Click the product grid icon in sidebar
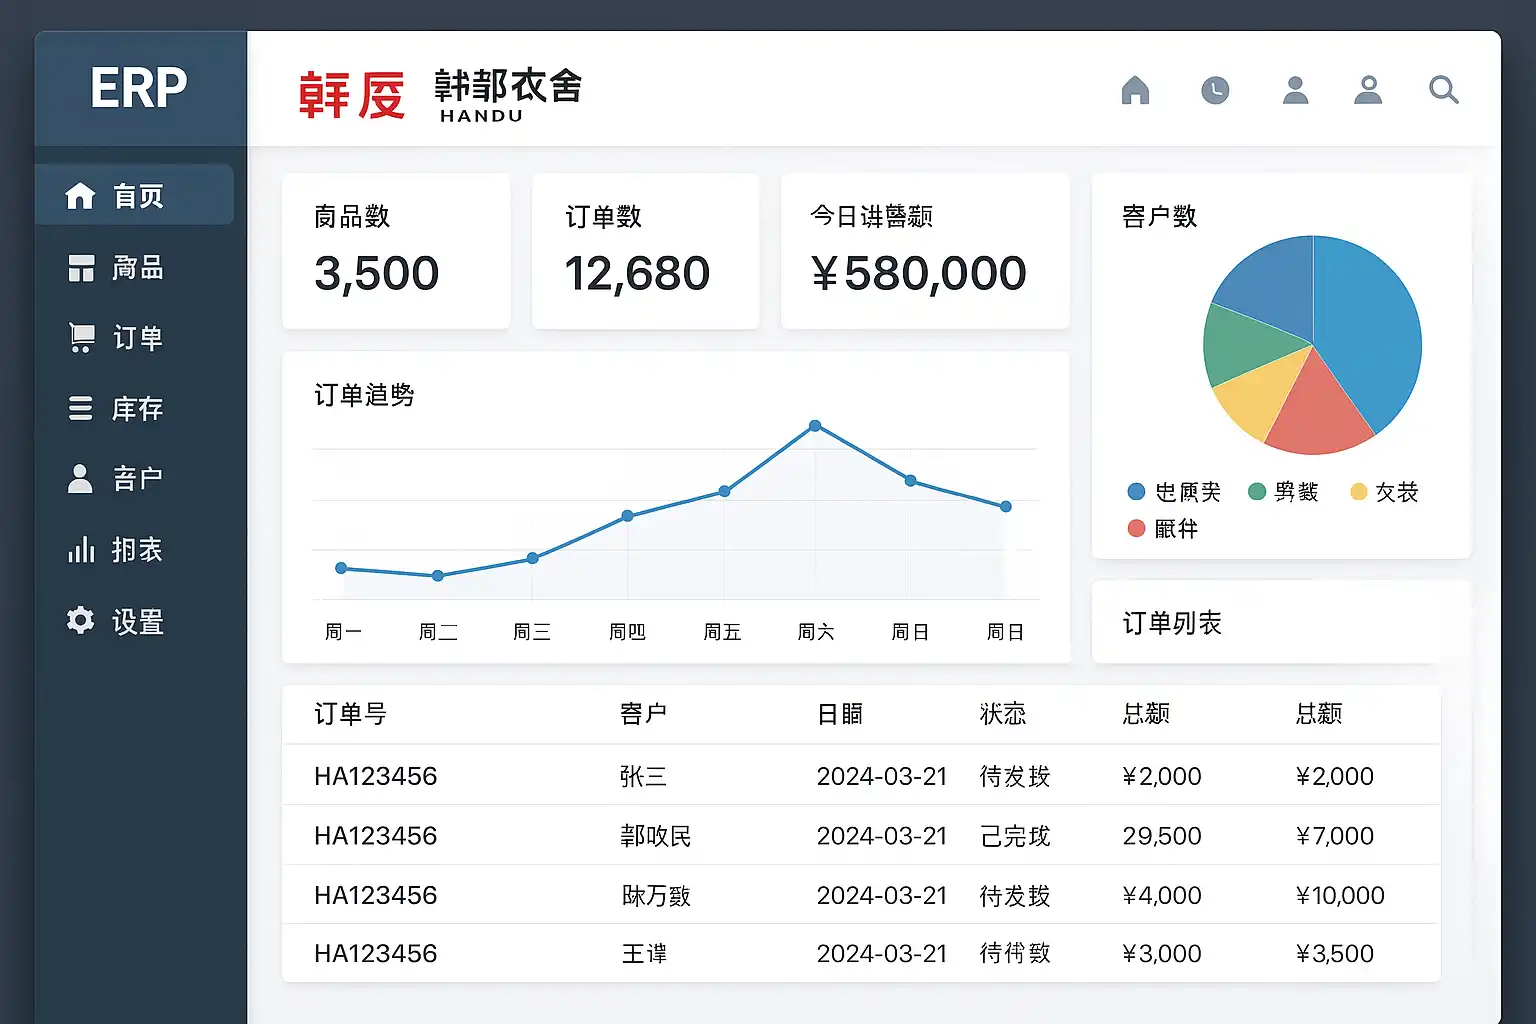 [81, 268]
